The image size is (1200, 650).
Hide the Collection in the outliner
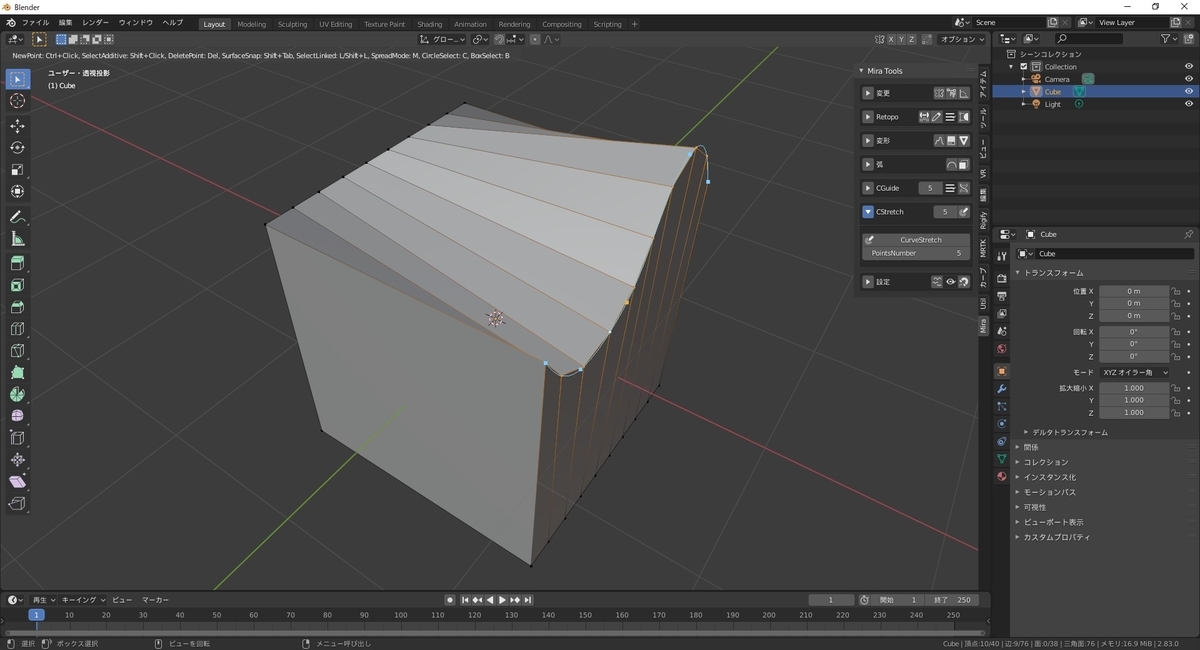1189,66
